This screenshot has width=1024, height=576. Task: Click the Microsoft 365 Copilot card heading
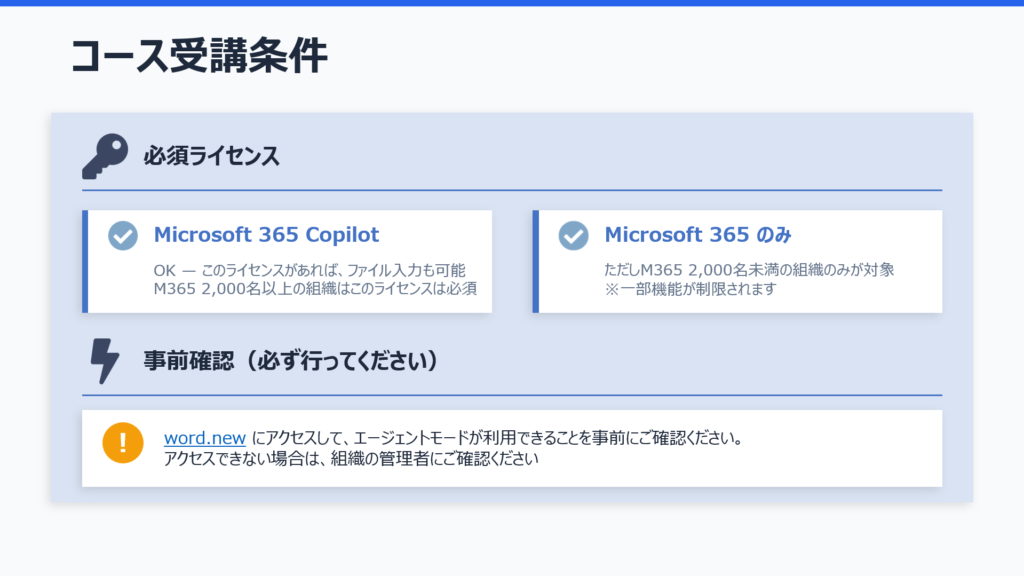pyautogui.click(x=266, y=235)
